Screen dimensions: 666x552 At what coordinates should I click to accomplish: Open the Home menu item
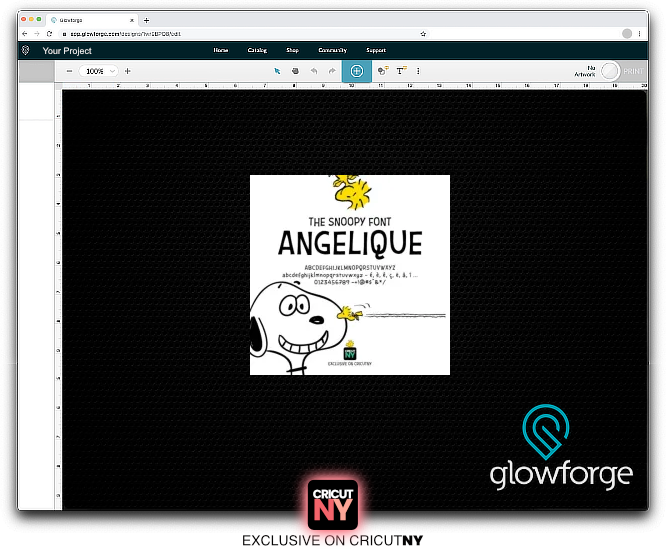(220, 50)
